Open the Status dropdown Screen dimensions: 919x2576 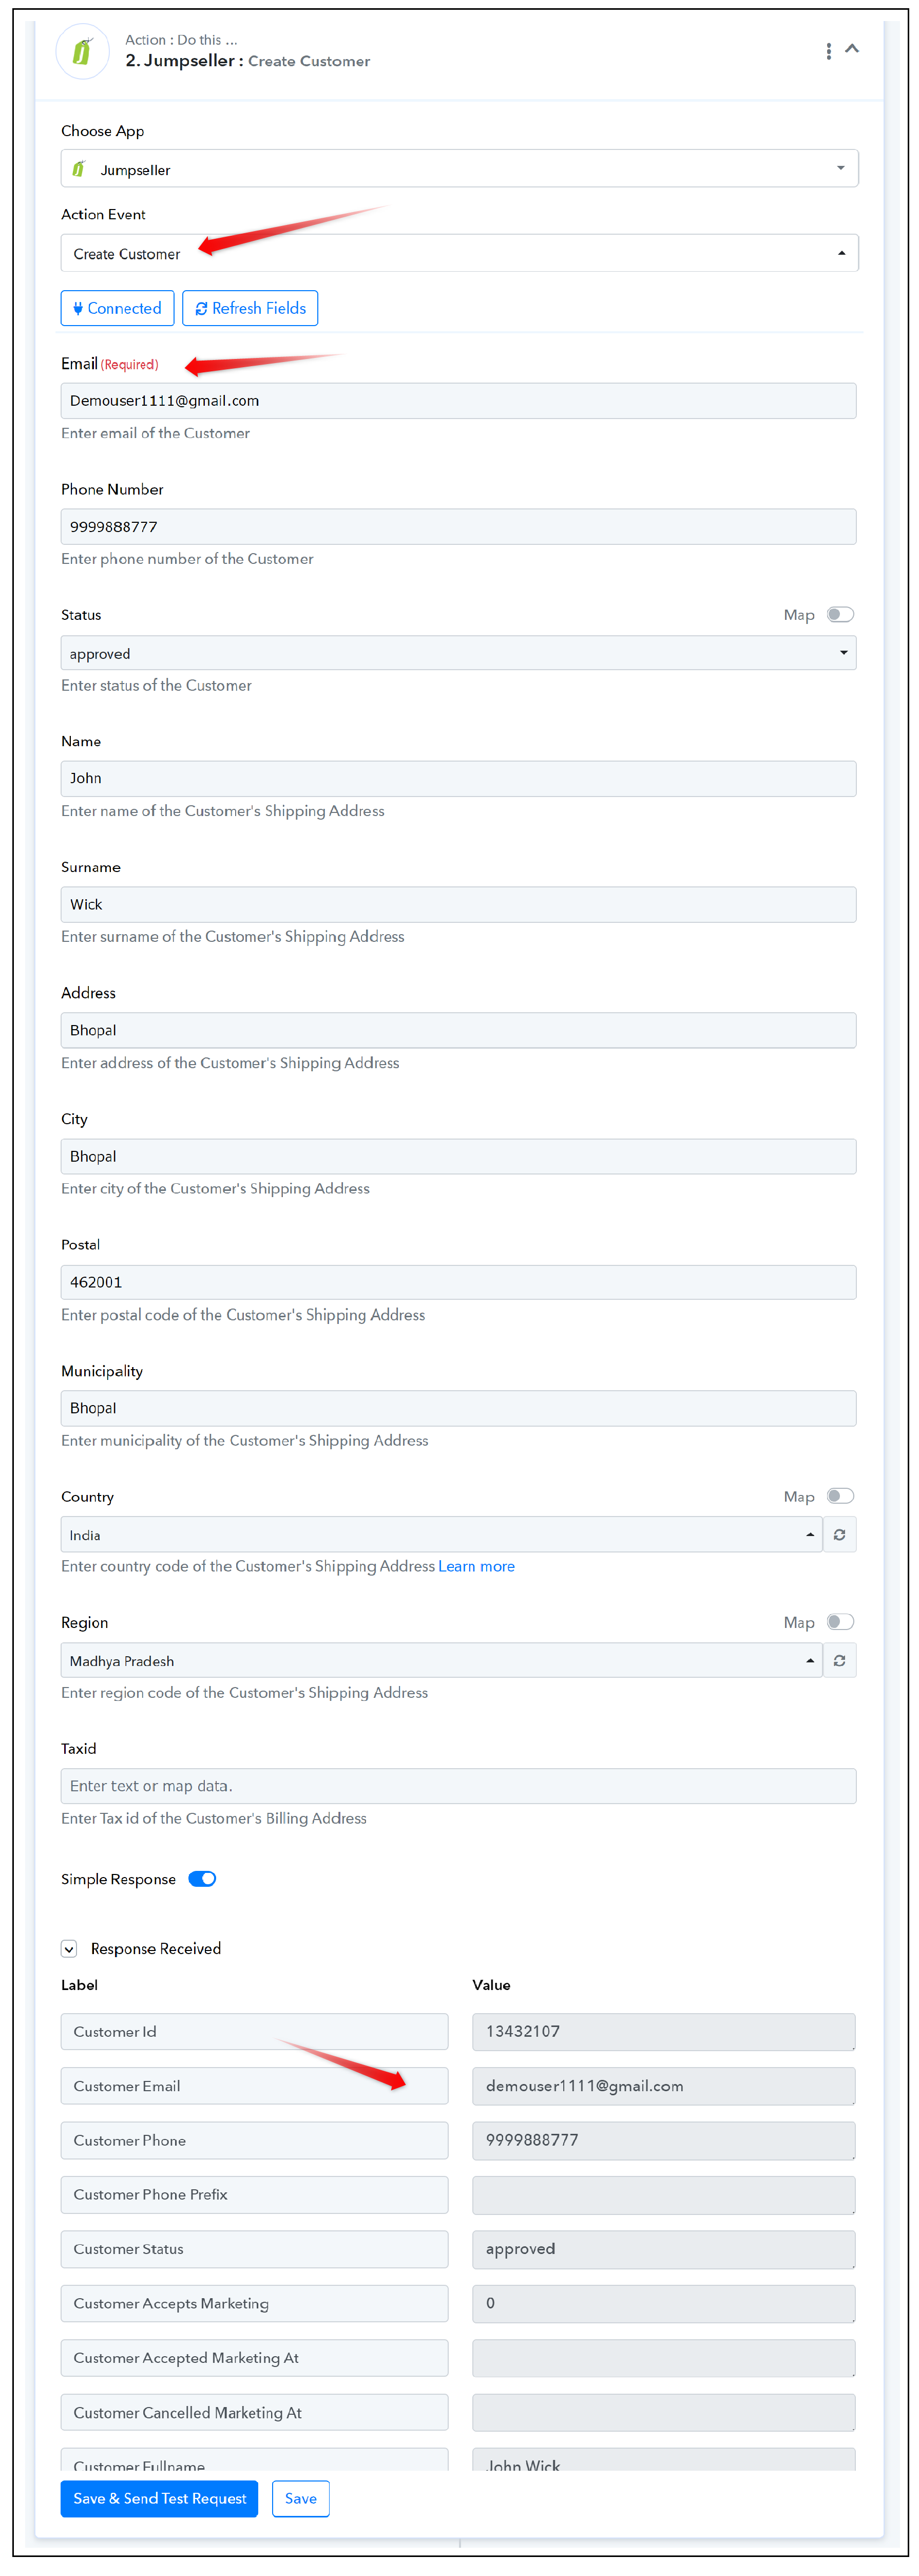tap(458, 653)
